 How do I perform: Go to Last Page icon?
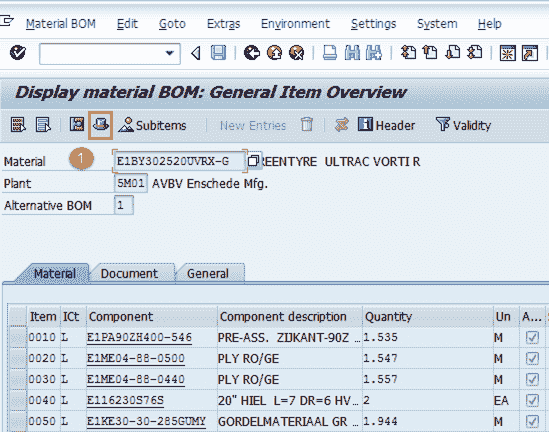[475, 53]
